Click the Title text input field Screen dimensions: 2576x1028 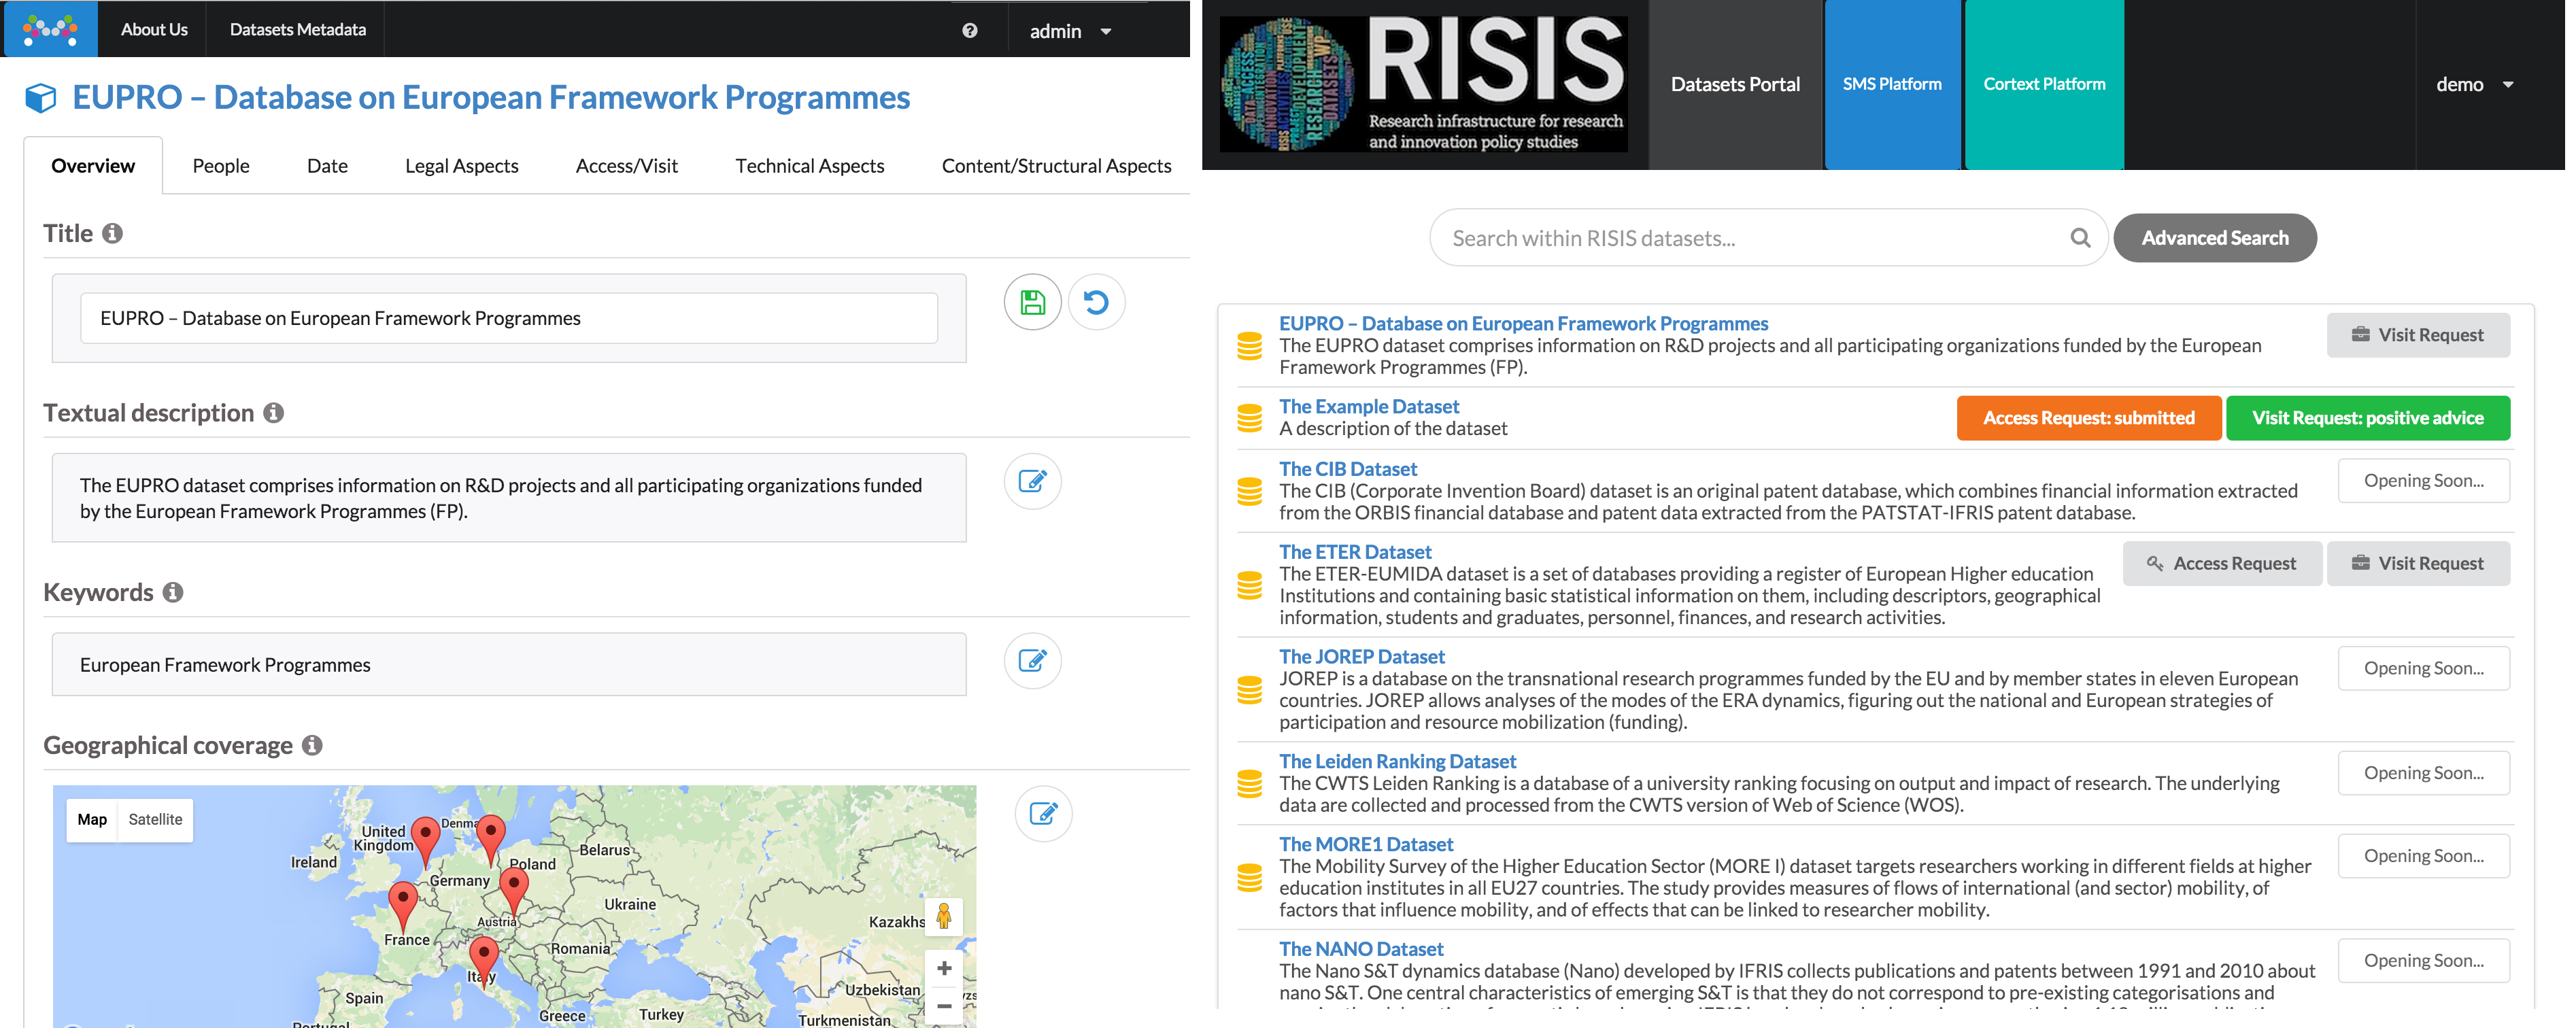point(509,318)
